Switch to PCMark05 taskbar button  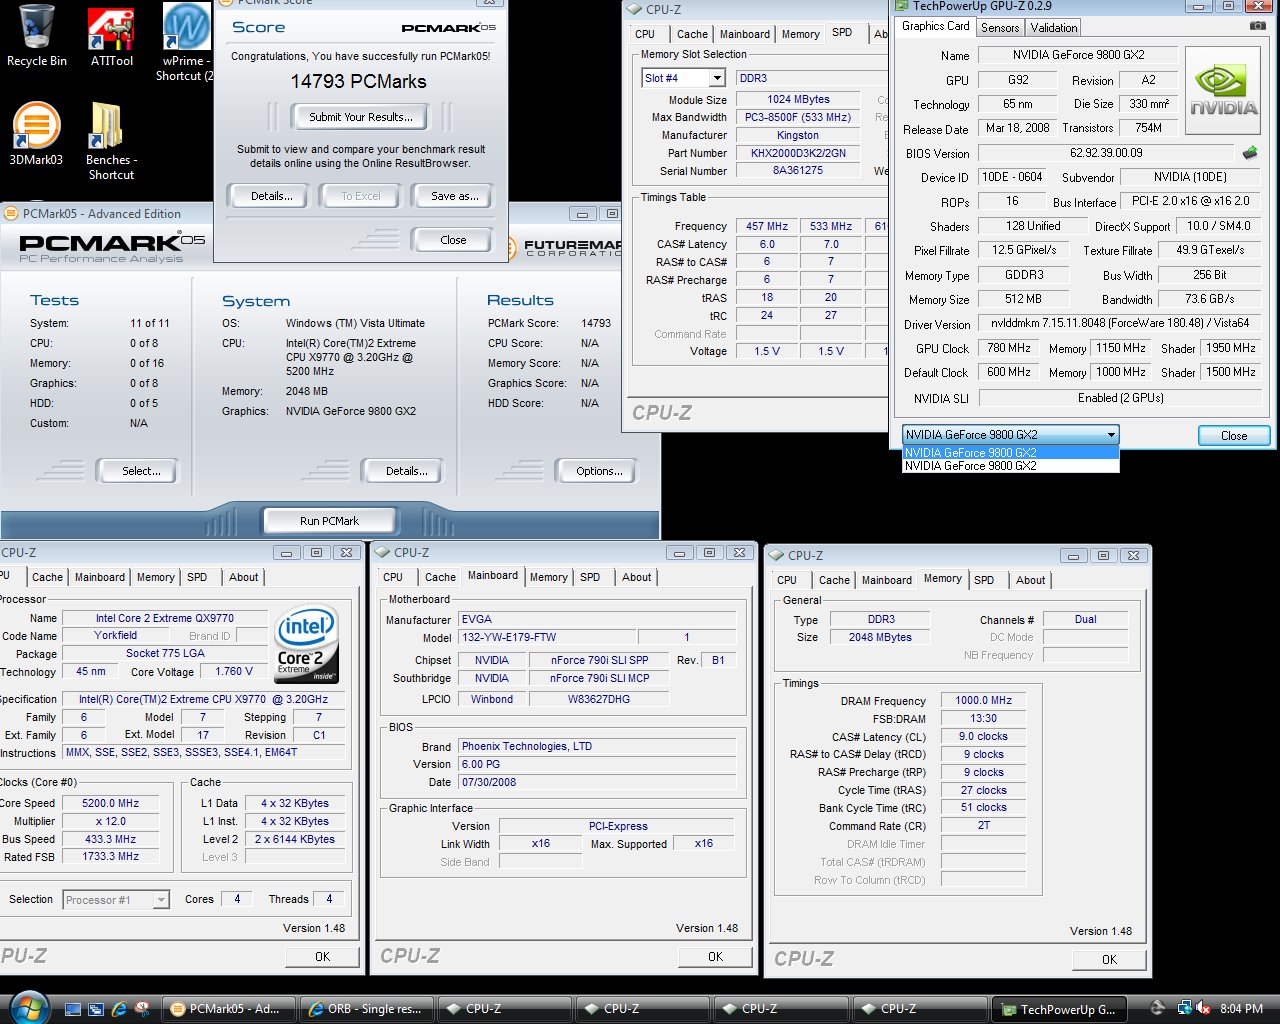231,1009
